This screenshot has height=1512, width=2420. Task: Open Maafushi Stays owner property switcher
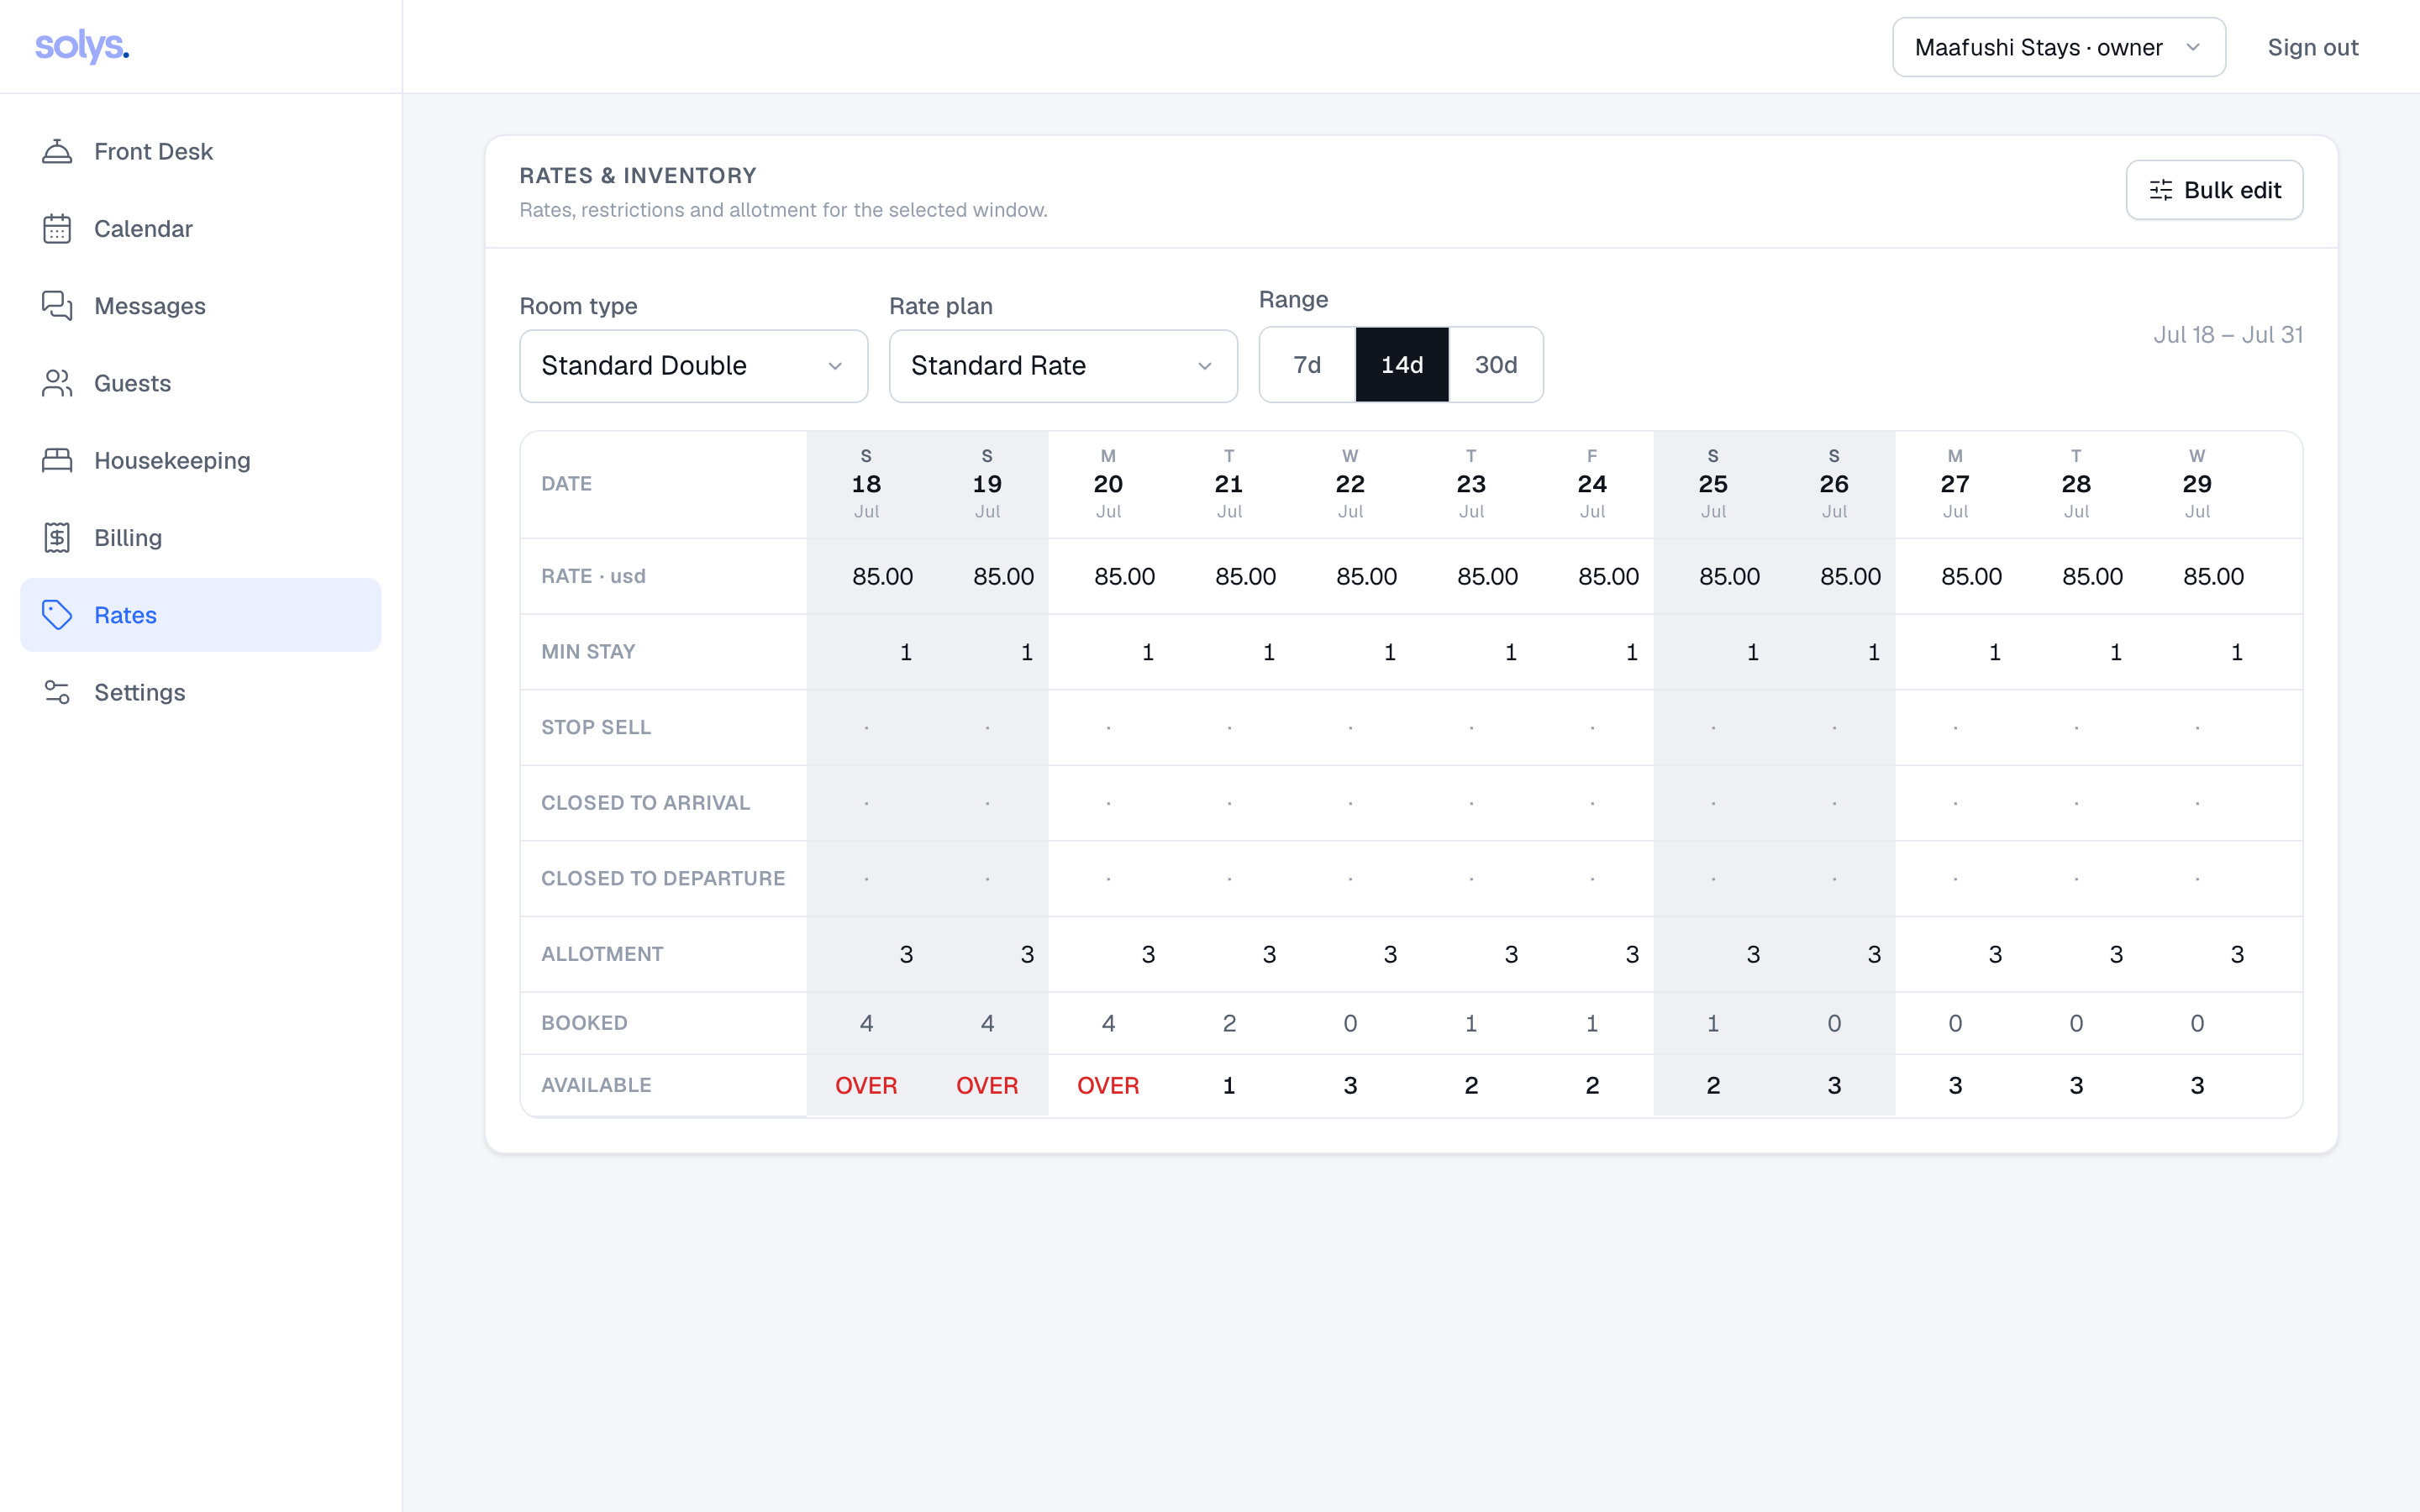2058,47
